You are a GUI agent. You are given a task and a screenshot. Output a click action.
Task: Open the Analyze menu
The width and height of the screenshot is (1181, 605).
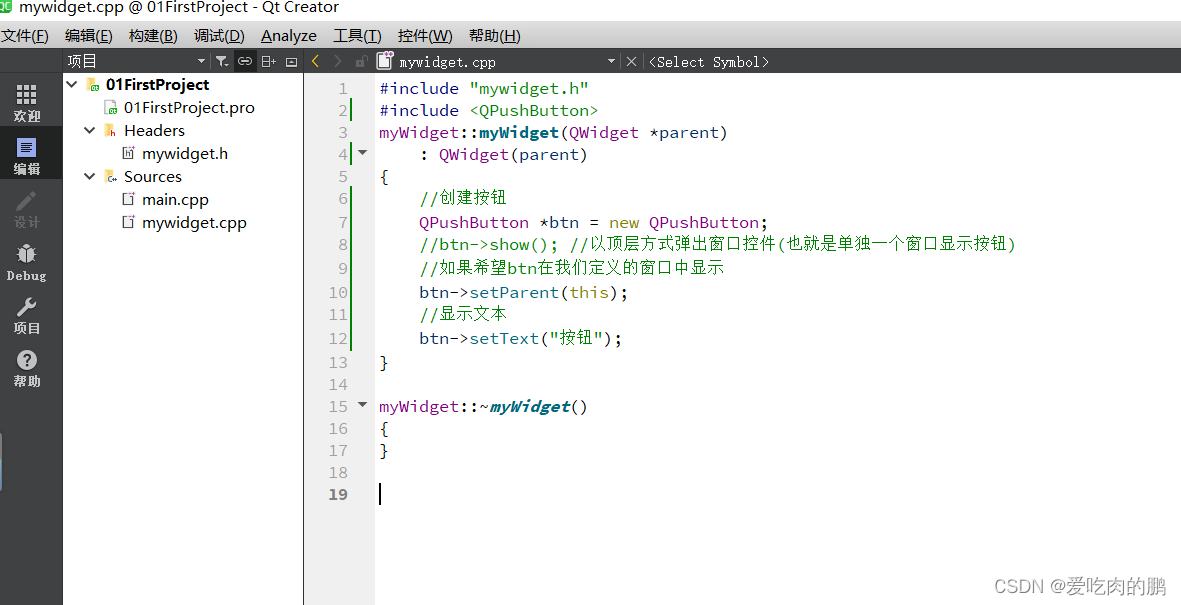click(x=288, y=35)
